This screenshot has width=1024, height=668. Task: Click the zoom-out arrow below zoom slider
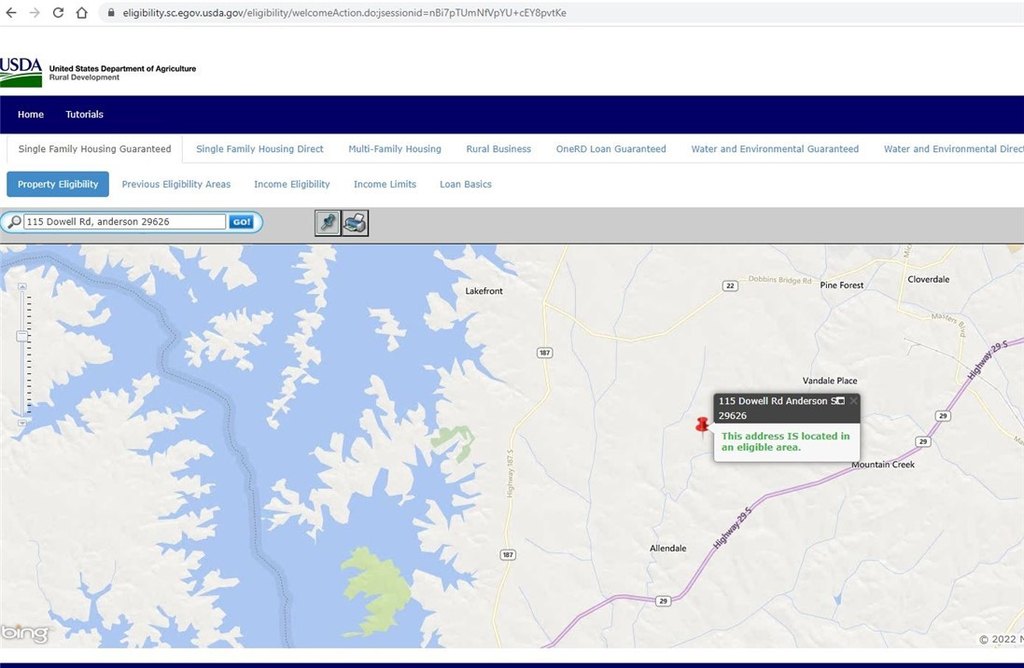tap(22, 422)
